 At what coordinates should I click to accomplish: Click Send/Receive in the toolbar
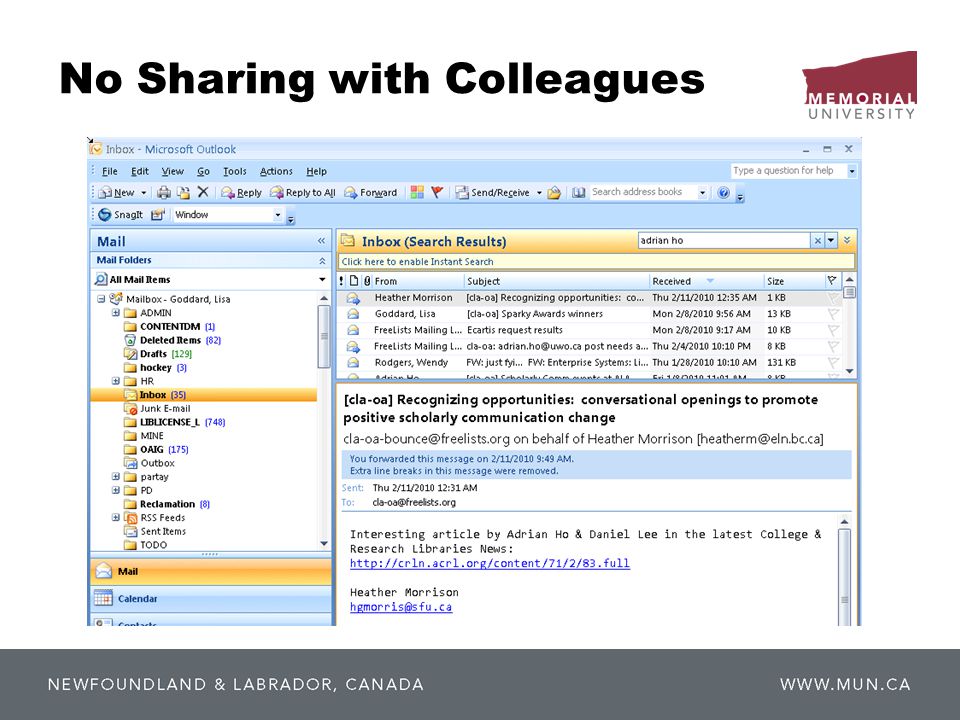(492, 193)
